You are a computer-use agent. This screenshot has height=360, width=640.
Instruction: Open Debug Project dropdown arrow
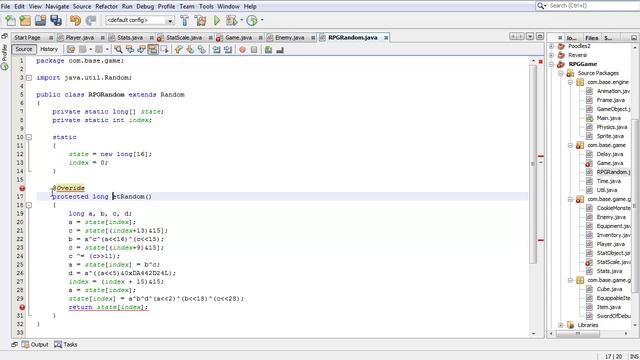[x=242, y=20]
